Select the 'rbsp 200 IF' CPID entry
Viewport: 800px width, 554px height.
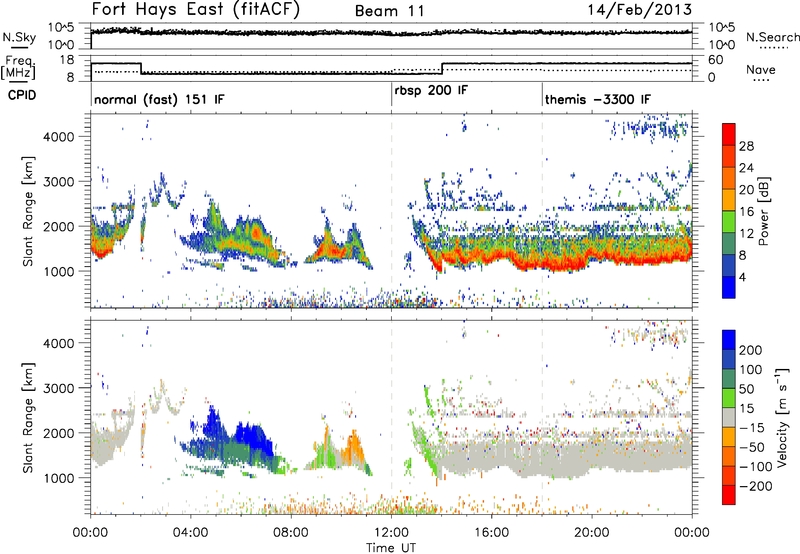[431, 91]
